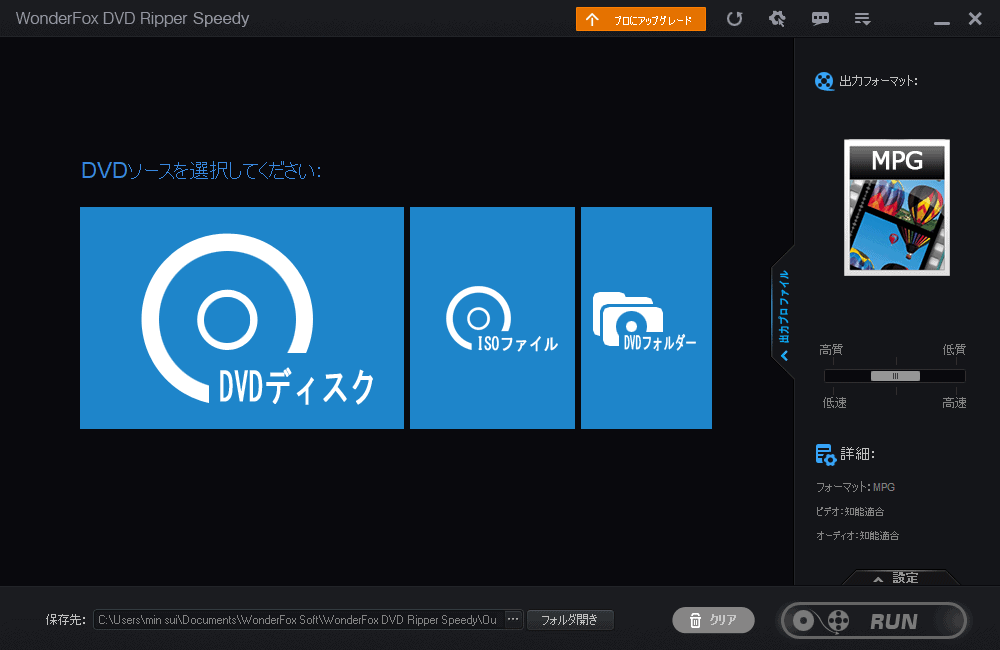Open the feedback speech bubble icon
This screenshot has height=650, width=1000.
tap(820, 19)
